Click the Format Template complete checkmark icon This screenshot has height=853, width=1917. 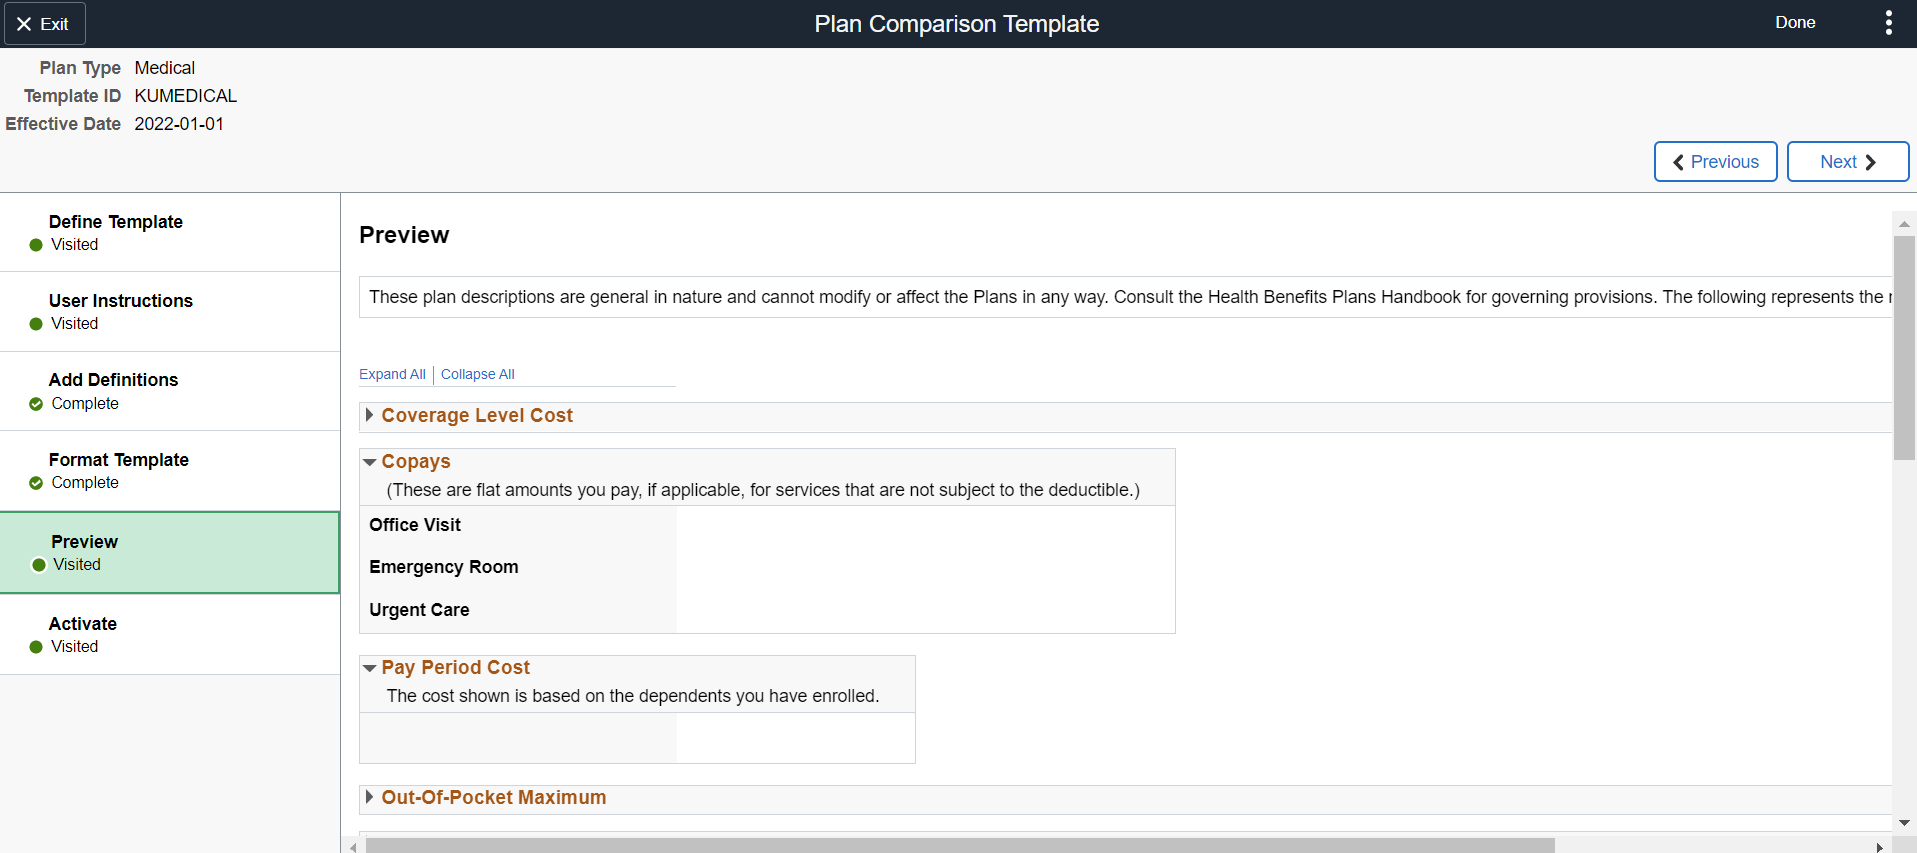pyautogui.click(x=36, y=483)
